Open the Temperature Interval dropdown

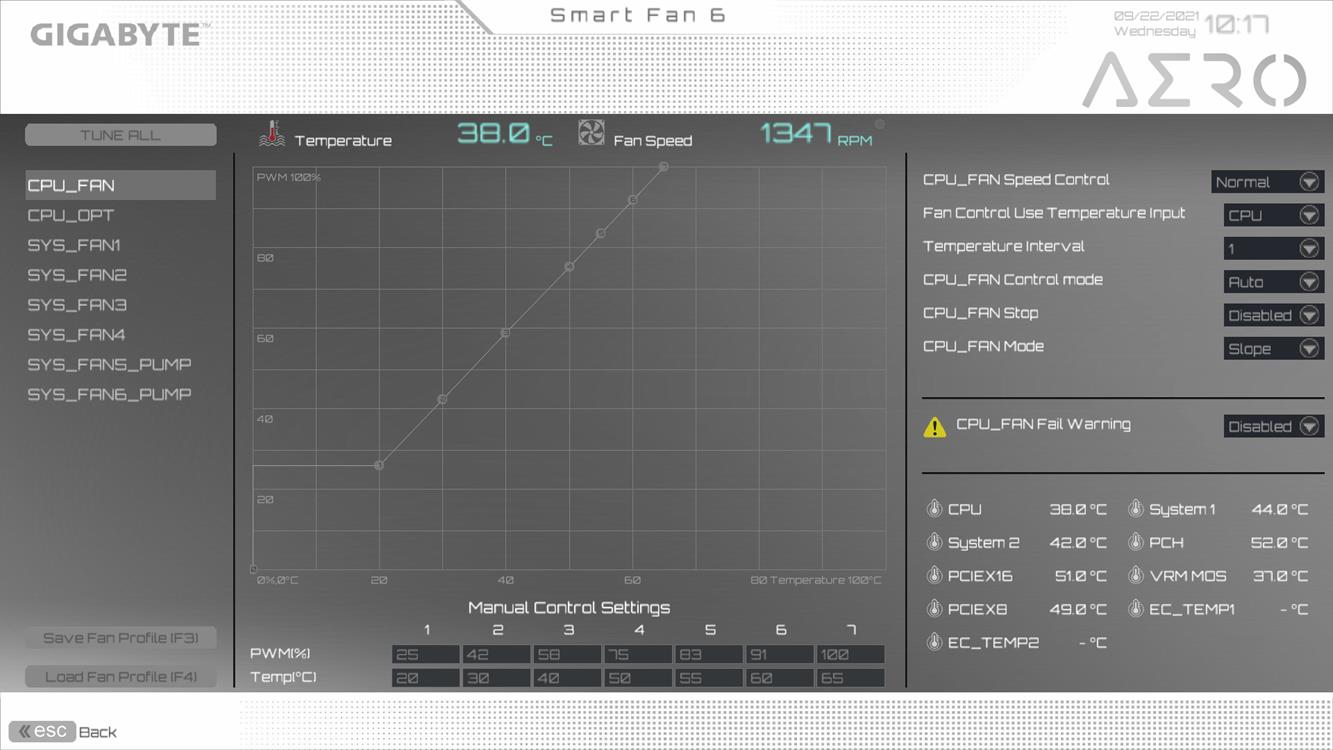(x=1273, y=249)
